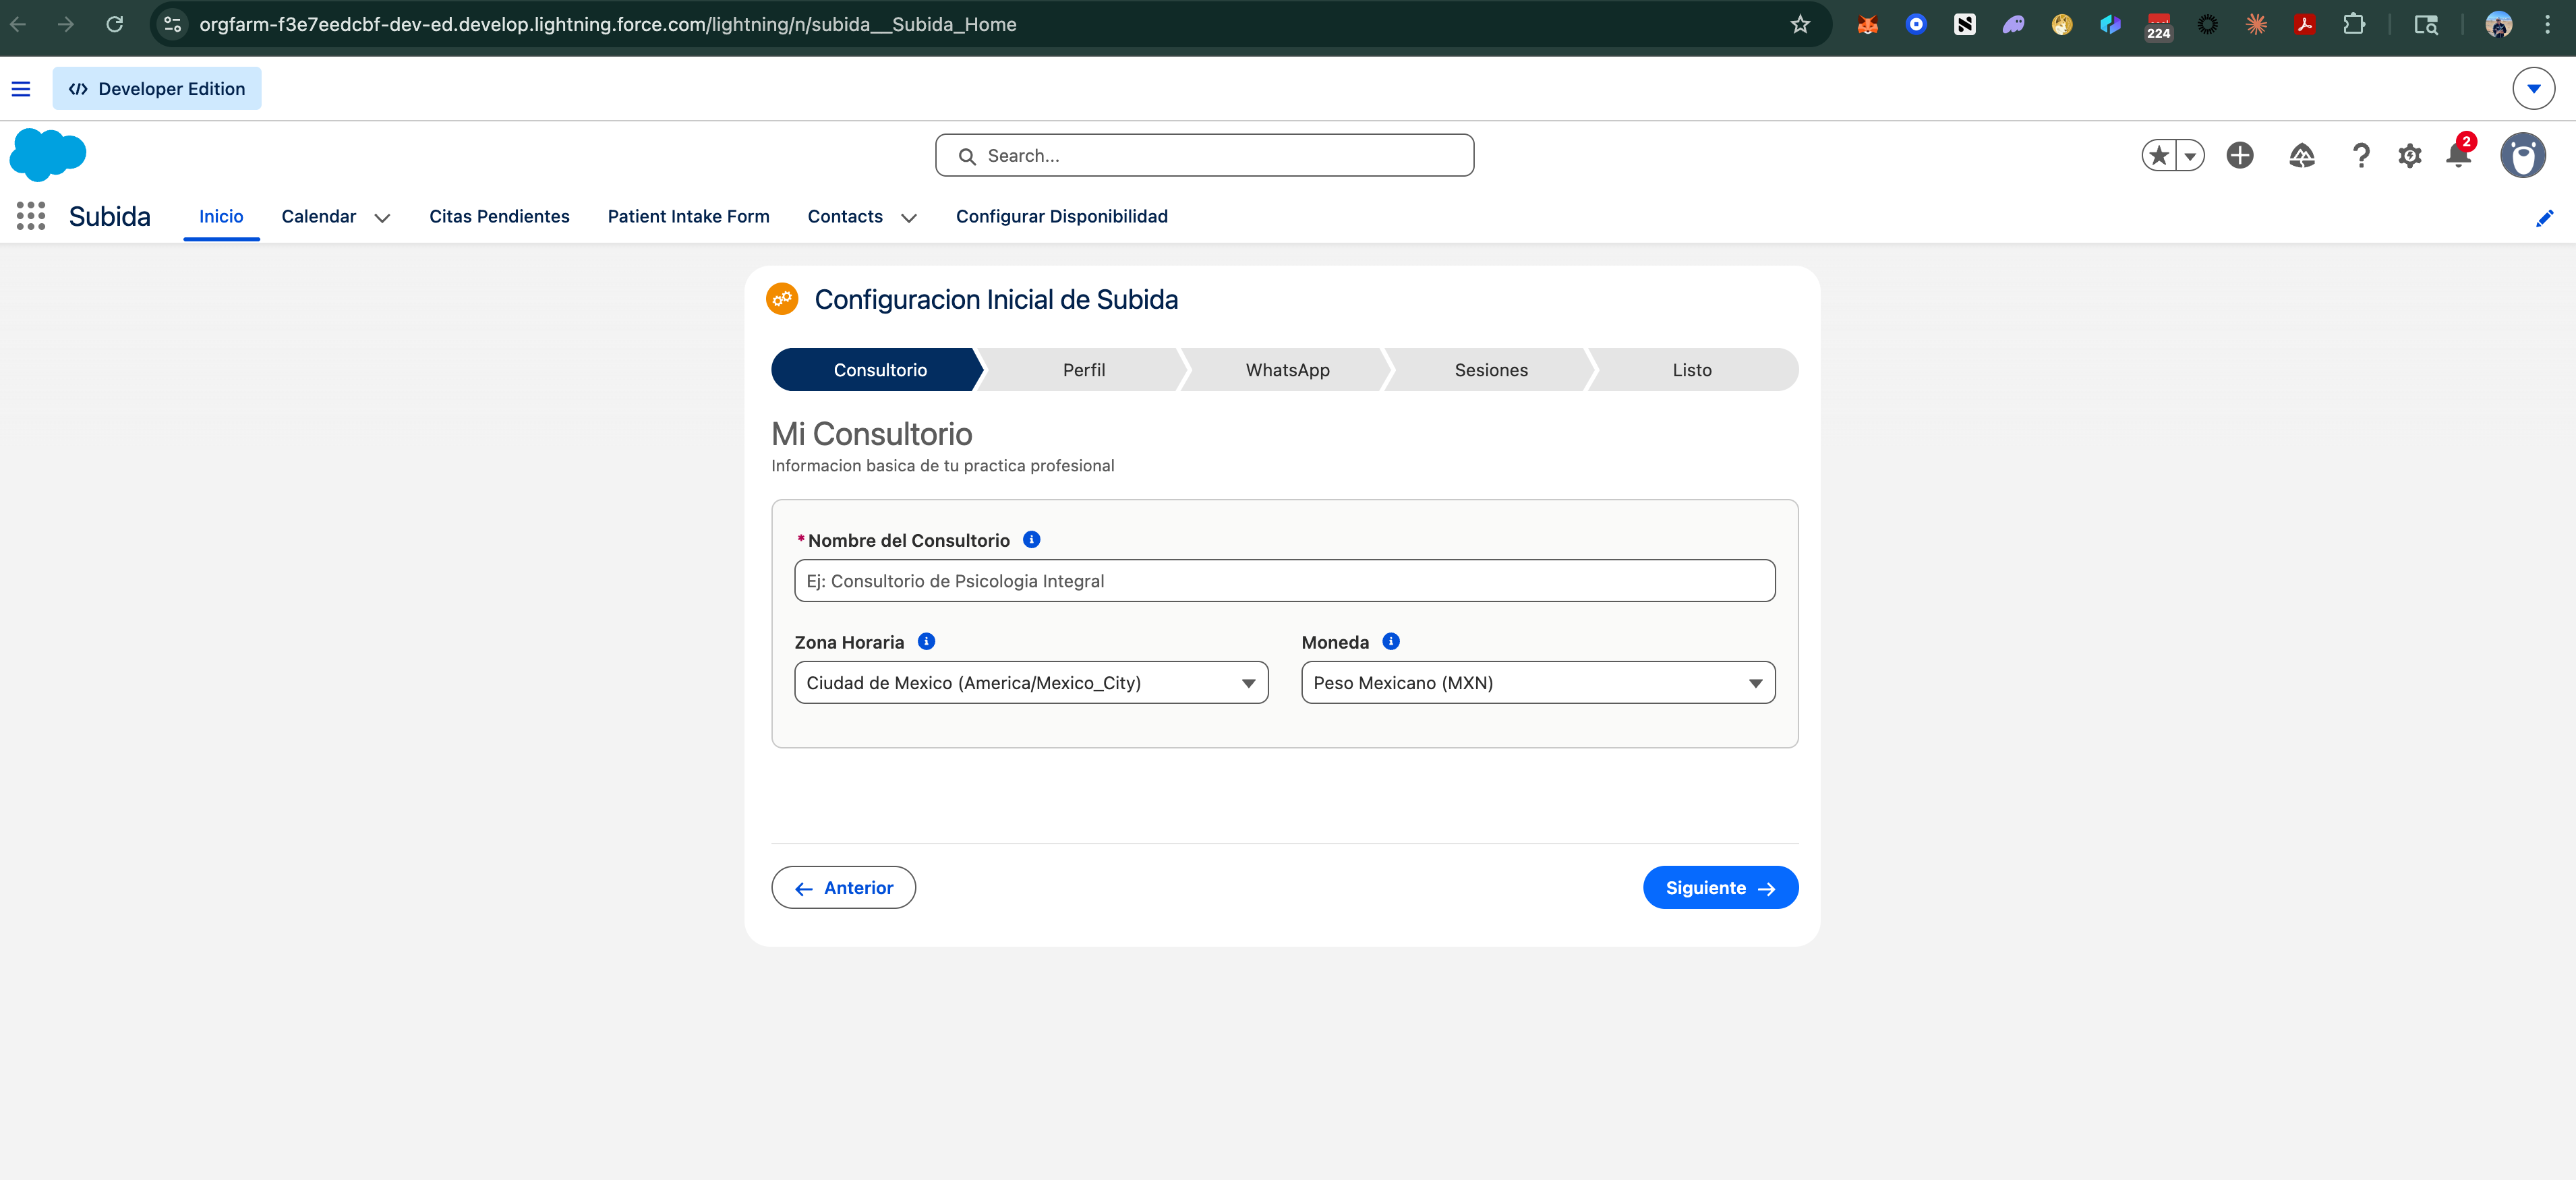Click the favorites star icon
Image resolution: width=2576 pixels, height=1180 pixels.
(x=2159, y=155)
